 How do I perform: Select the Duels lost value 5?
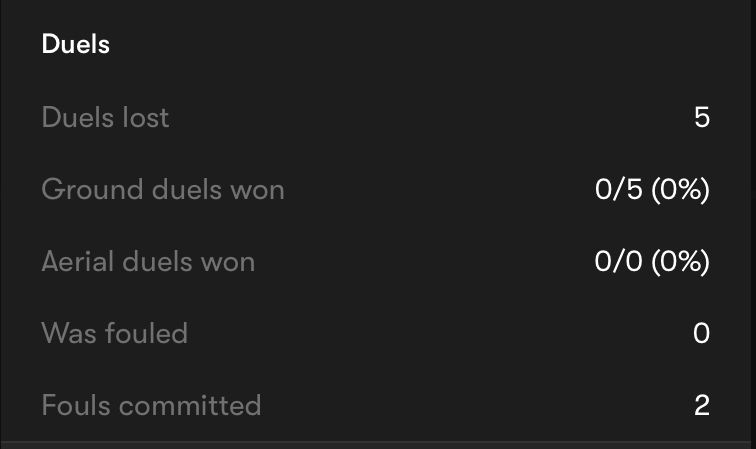click(x=702, y=117)
